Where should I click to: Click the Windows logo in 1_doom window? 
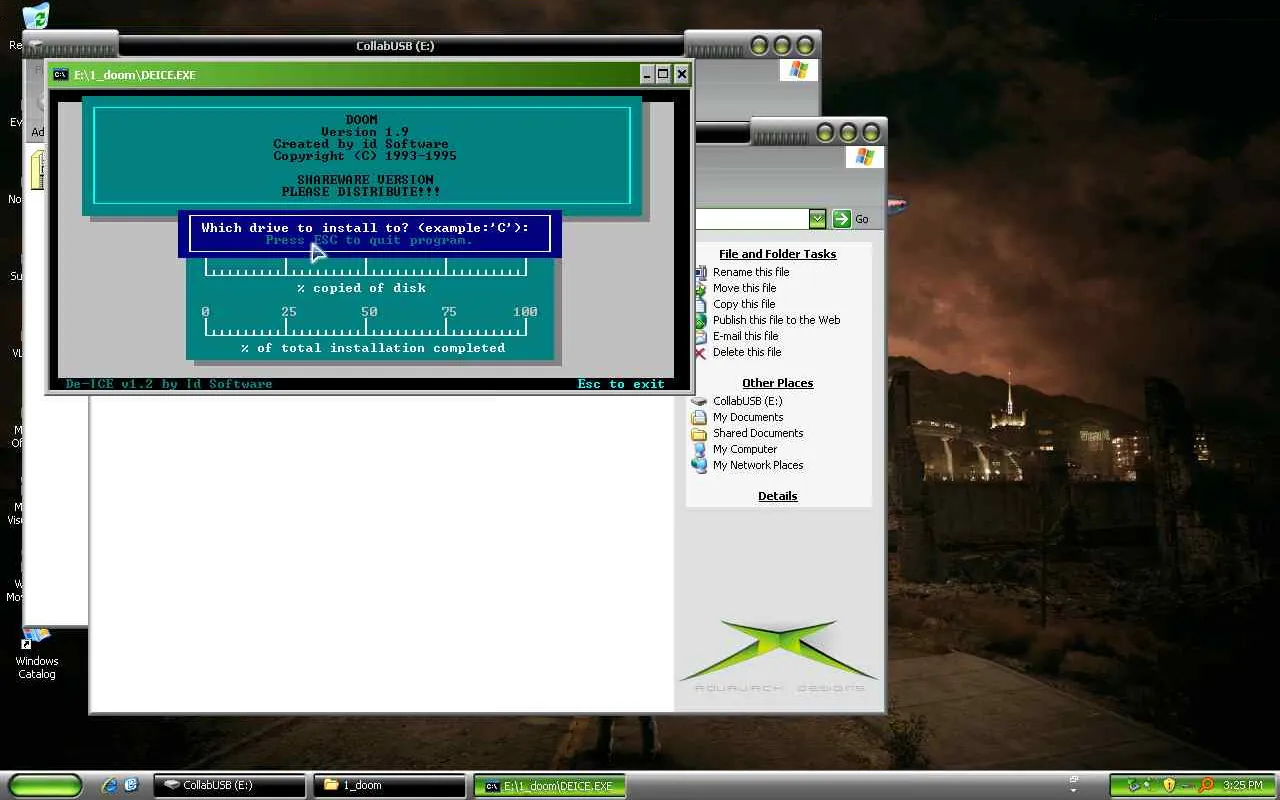(x=864, y=157)
